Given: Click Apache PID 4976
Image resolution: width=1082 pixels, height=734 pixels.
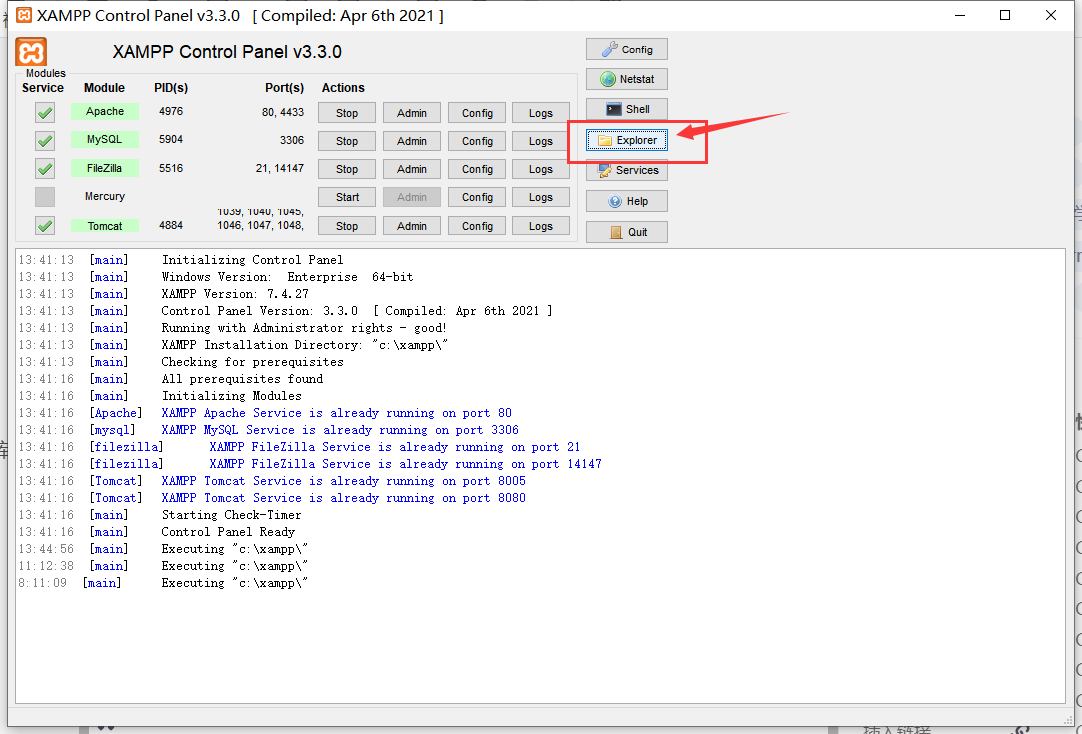Looking at the screenshot, I should pos(171,111).
